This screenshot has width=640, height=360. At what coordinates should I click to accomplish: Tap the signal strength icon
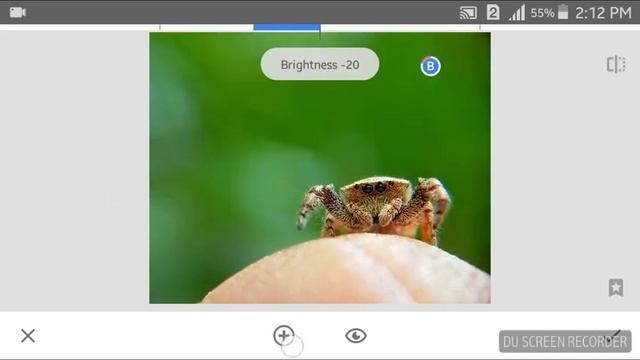point(517,13)
